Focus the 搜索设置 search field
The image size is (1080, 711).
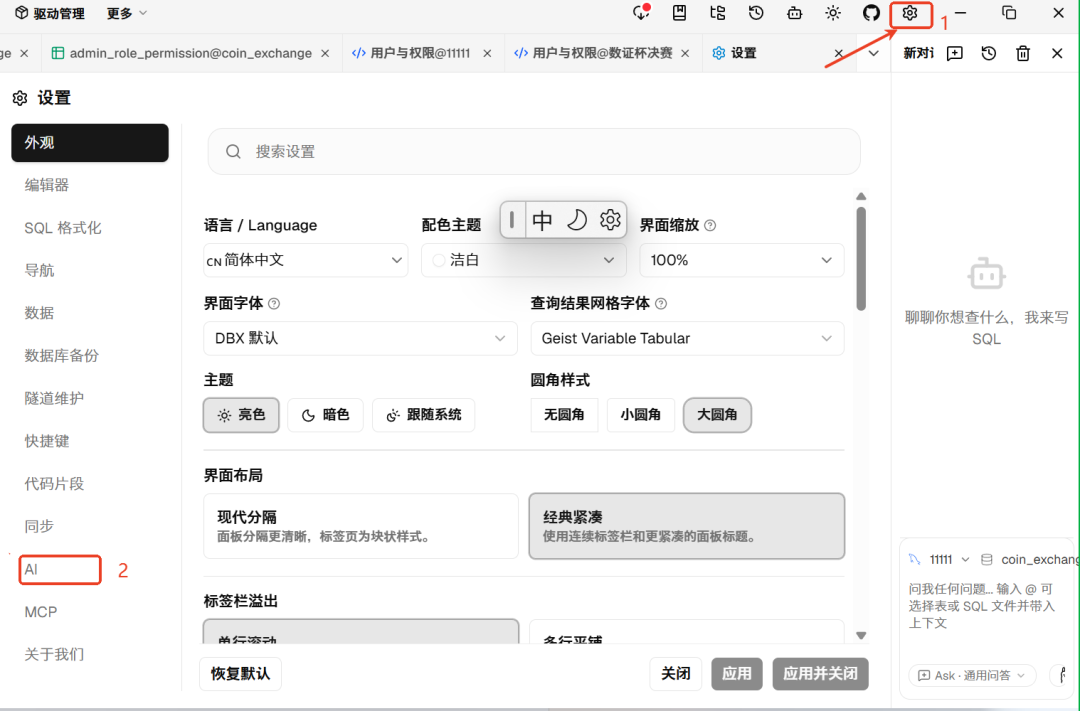(534, 152)
